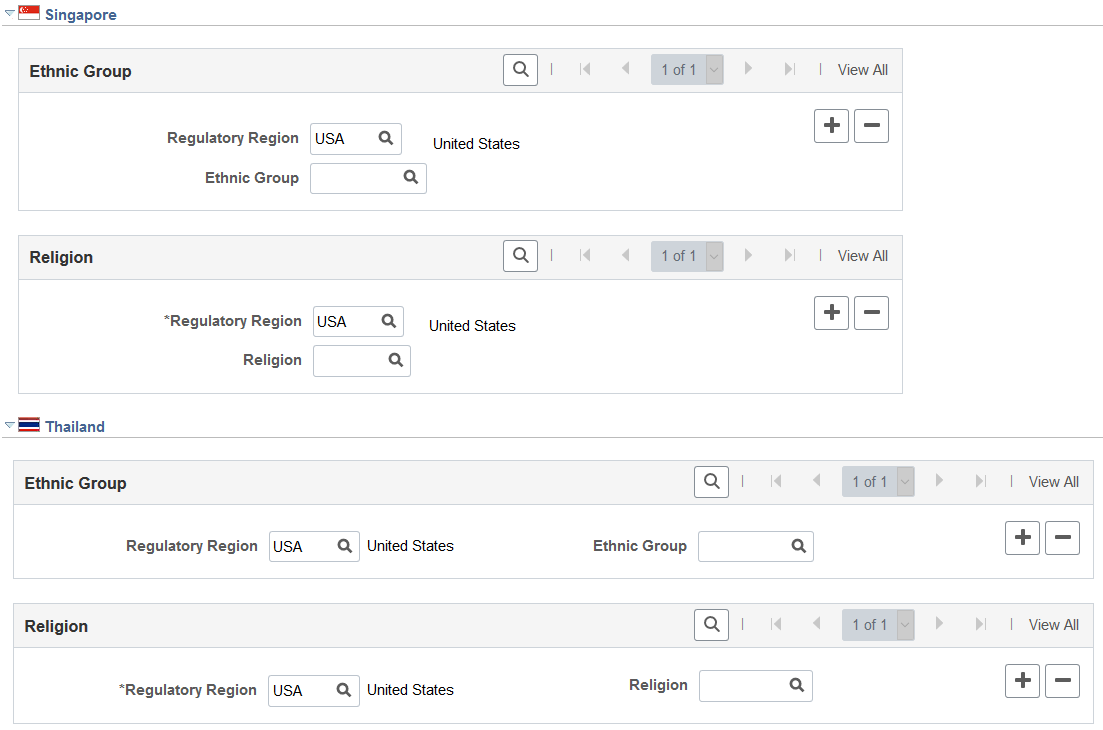Open row selector dropdown in Singapore Ethnic Group
This screenshot has height=730, width=1103.
(x=715, y=70)
